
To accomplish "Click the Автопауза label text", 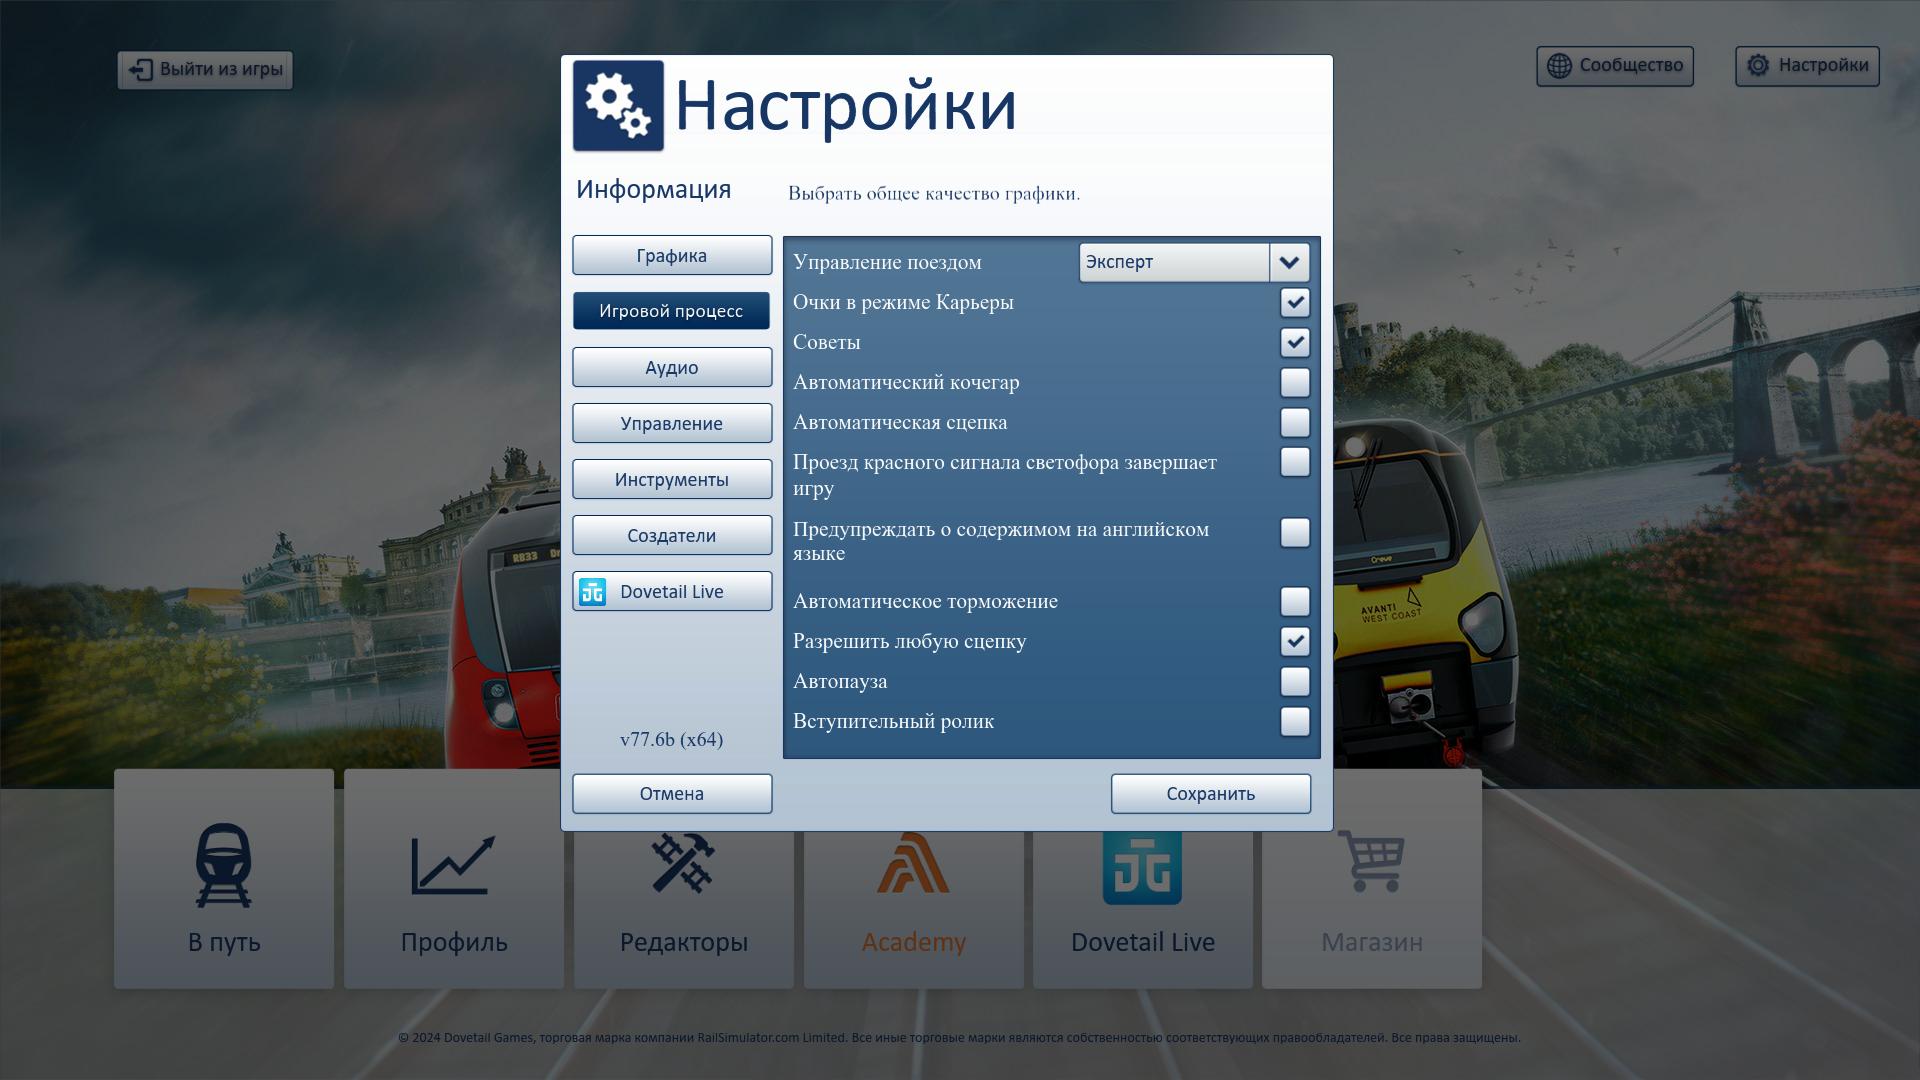I will click(x=840, y=682).
